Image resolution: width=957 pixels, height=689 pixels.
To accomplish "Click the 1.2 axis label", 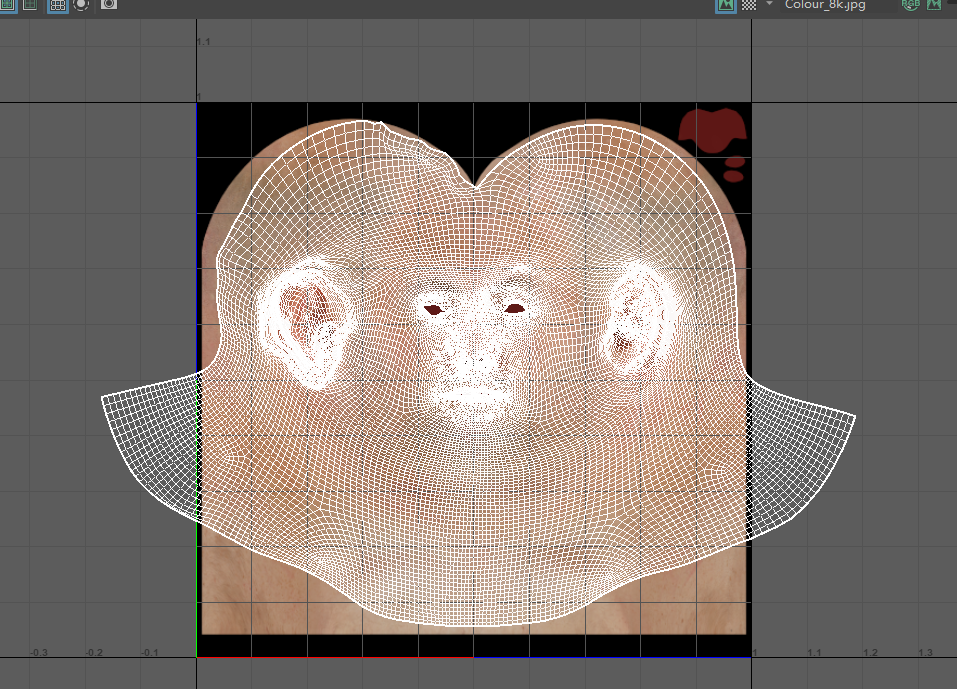I will [870, 652].
